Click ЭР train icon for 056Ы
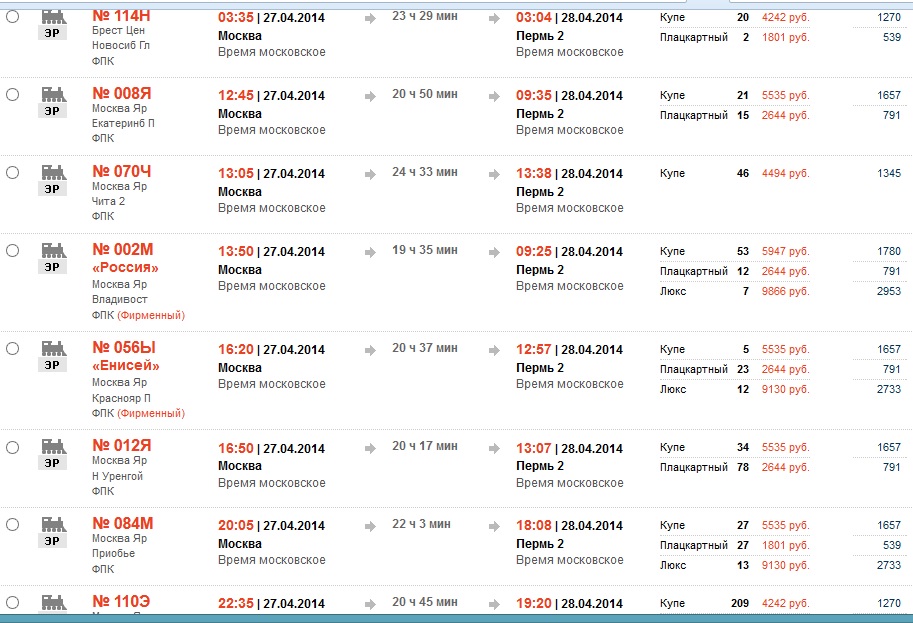 [x=52, y=355]
